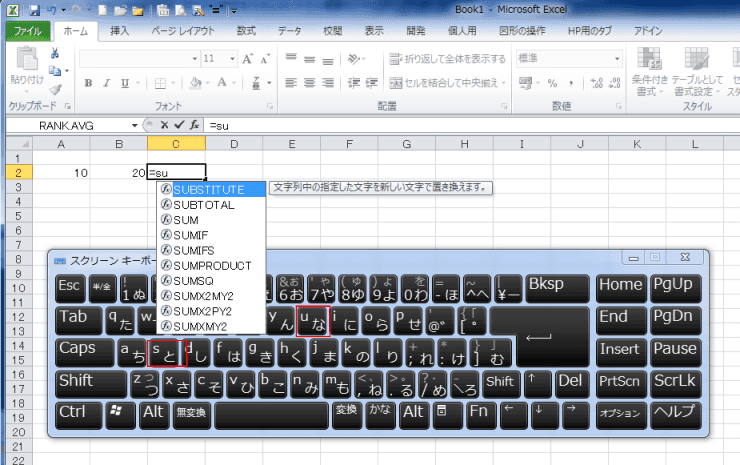
Task: Cancel the formula entry with the X icon
Action: (164, 125)
